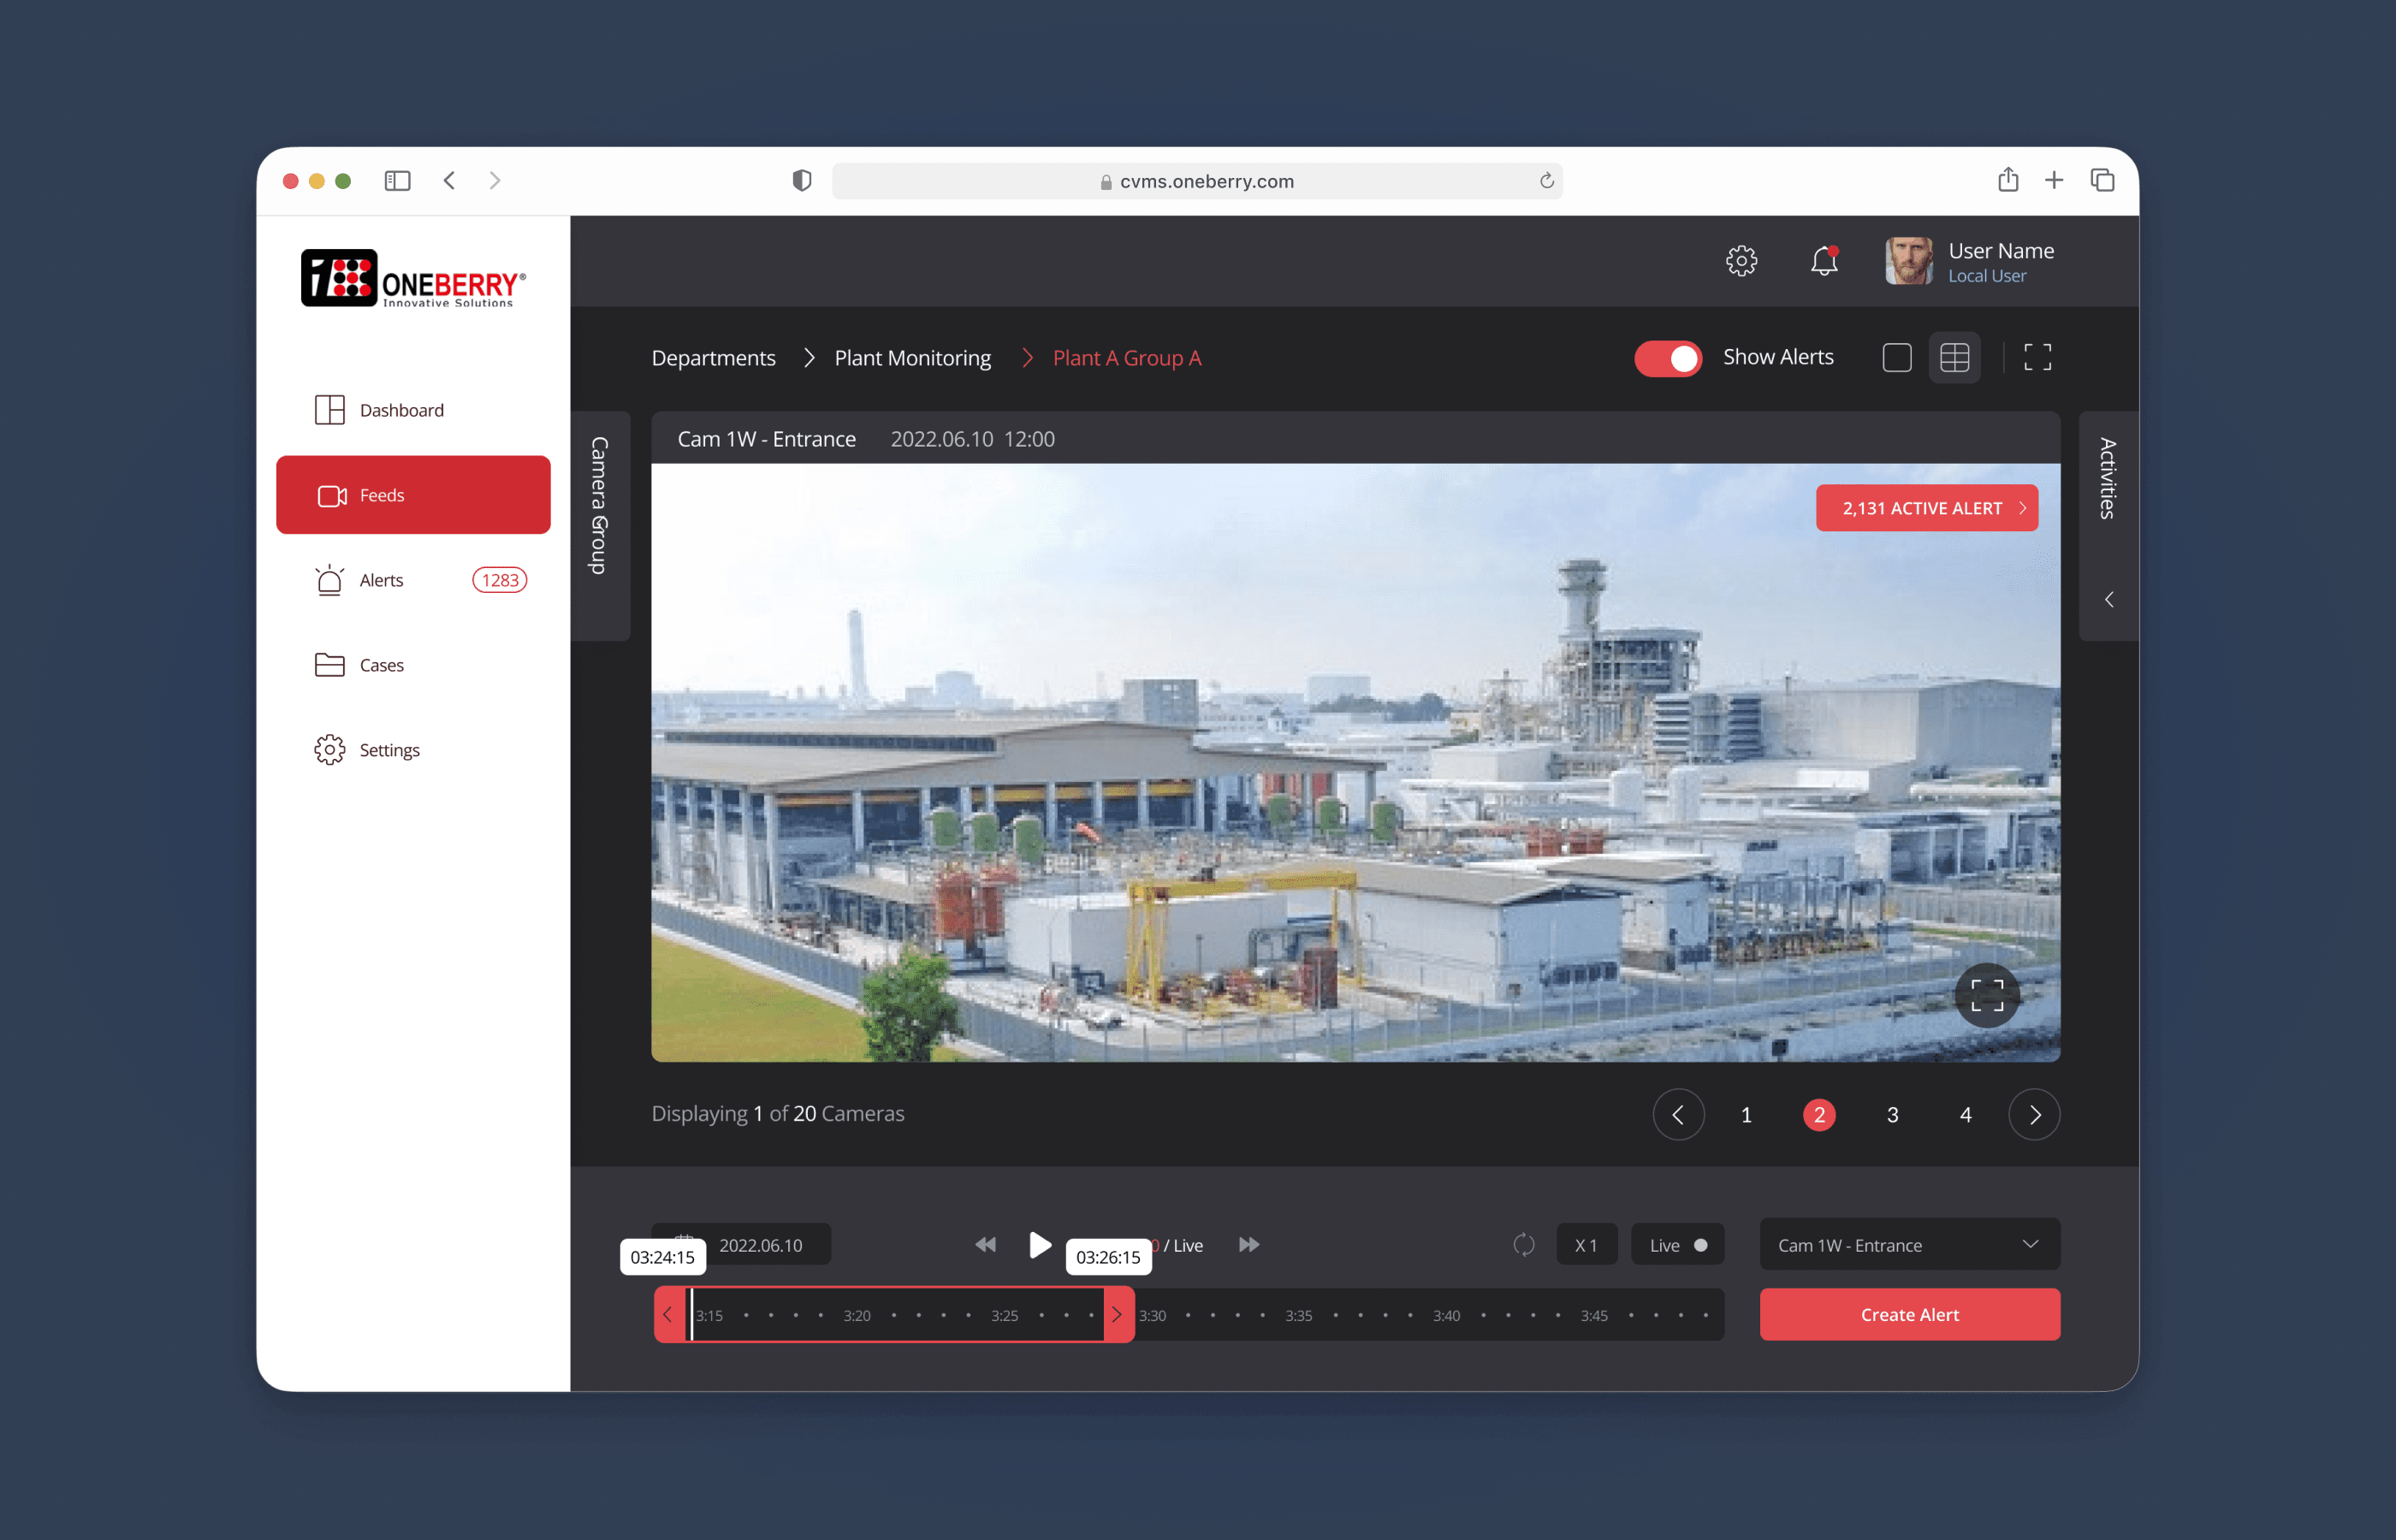Select the Feeds sidebar item
The image size is (2396, 1540).
point(413,495)
